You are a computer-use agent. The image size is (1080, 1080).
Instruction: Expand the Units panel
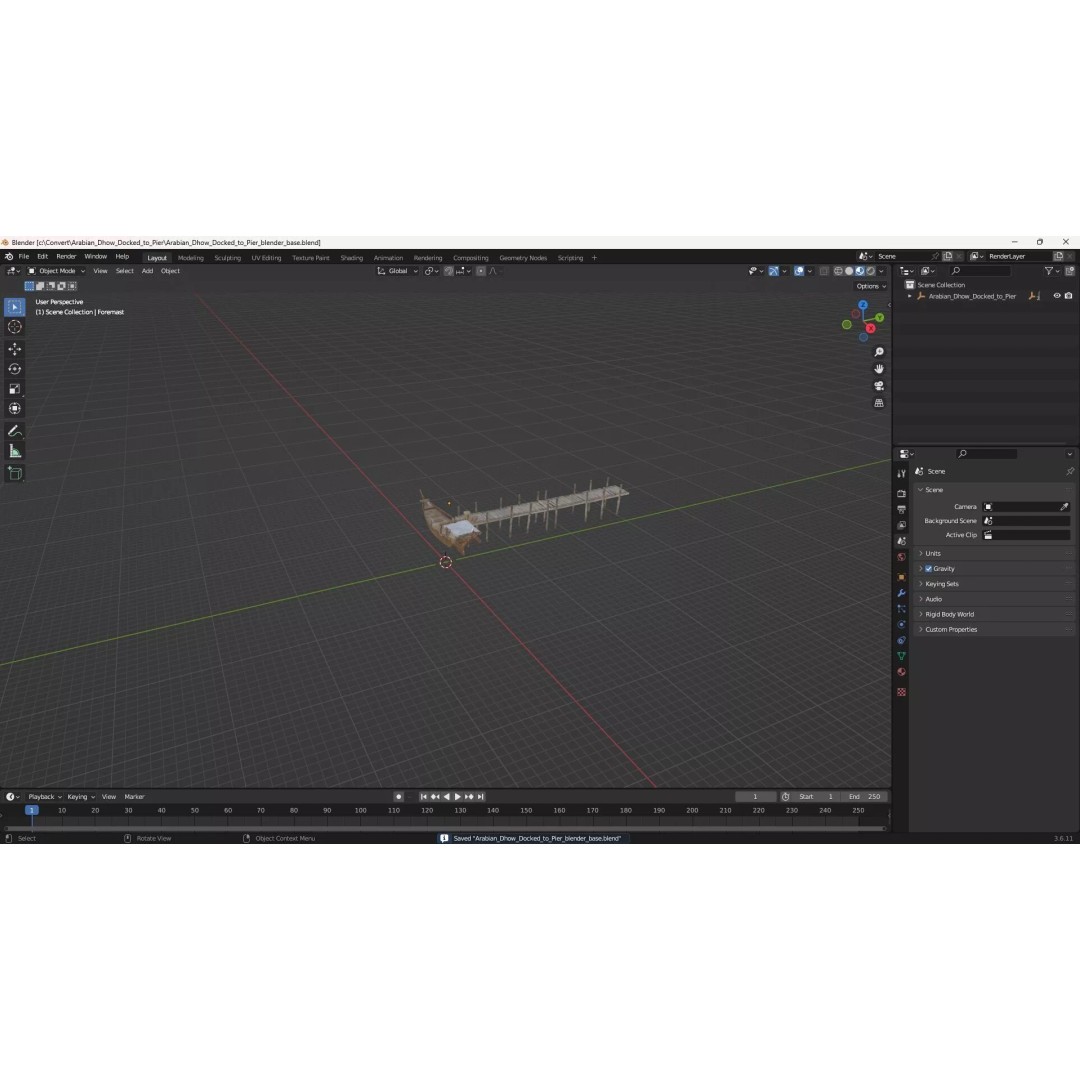(995, 554)
